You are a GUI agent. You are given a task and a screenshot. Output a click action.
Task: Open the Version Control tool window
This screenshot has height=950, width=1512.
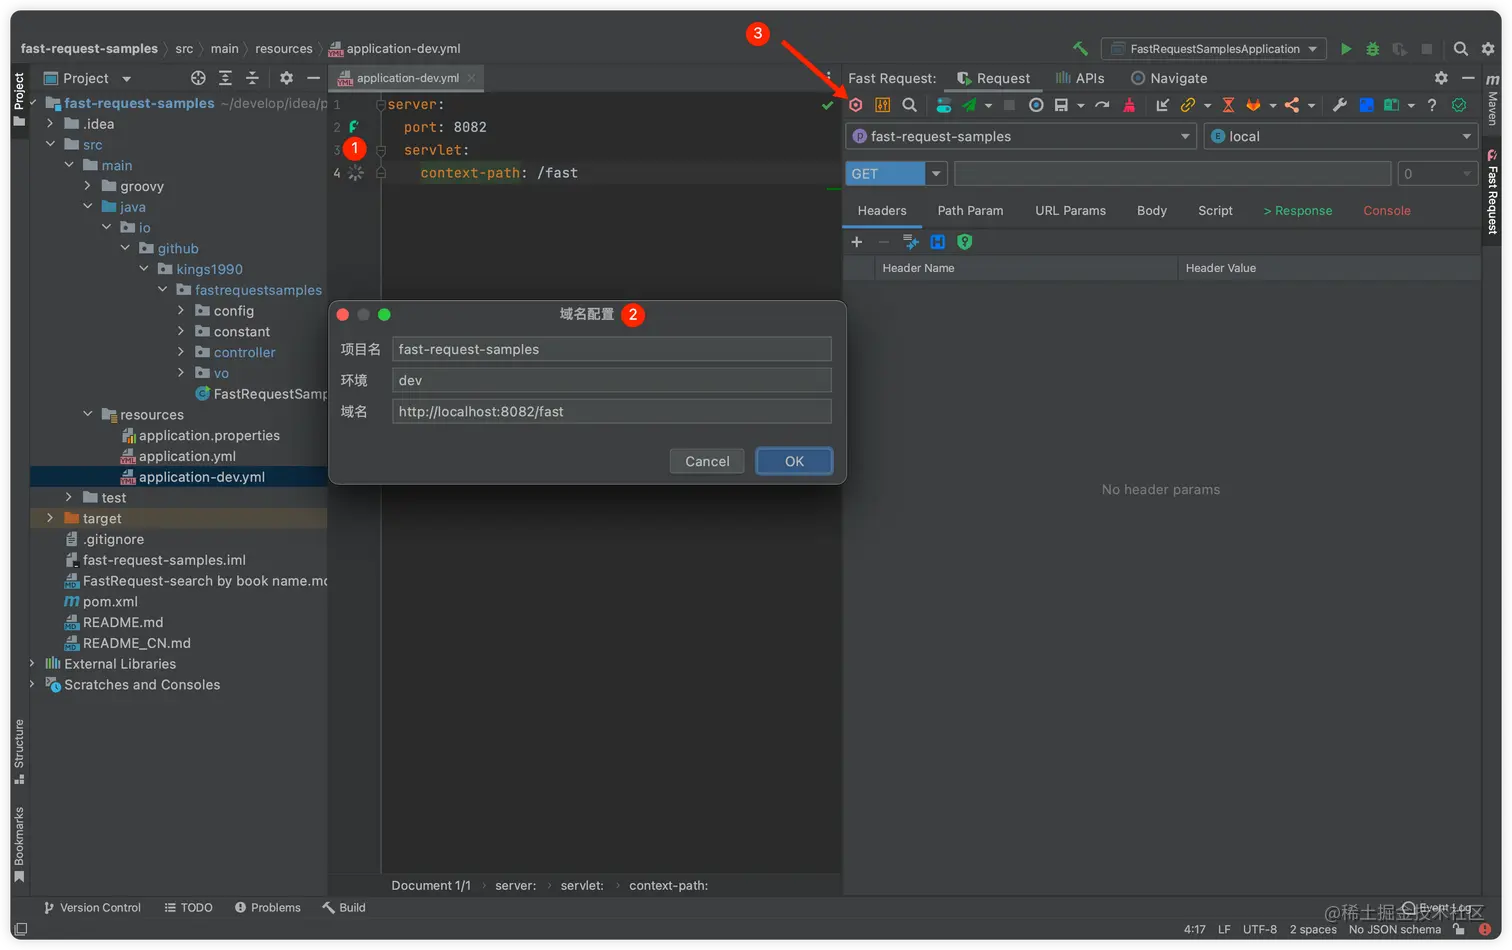(92, 908)
